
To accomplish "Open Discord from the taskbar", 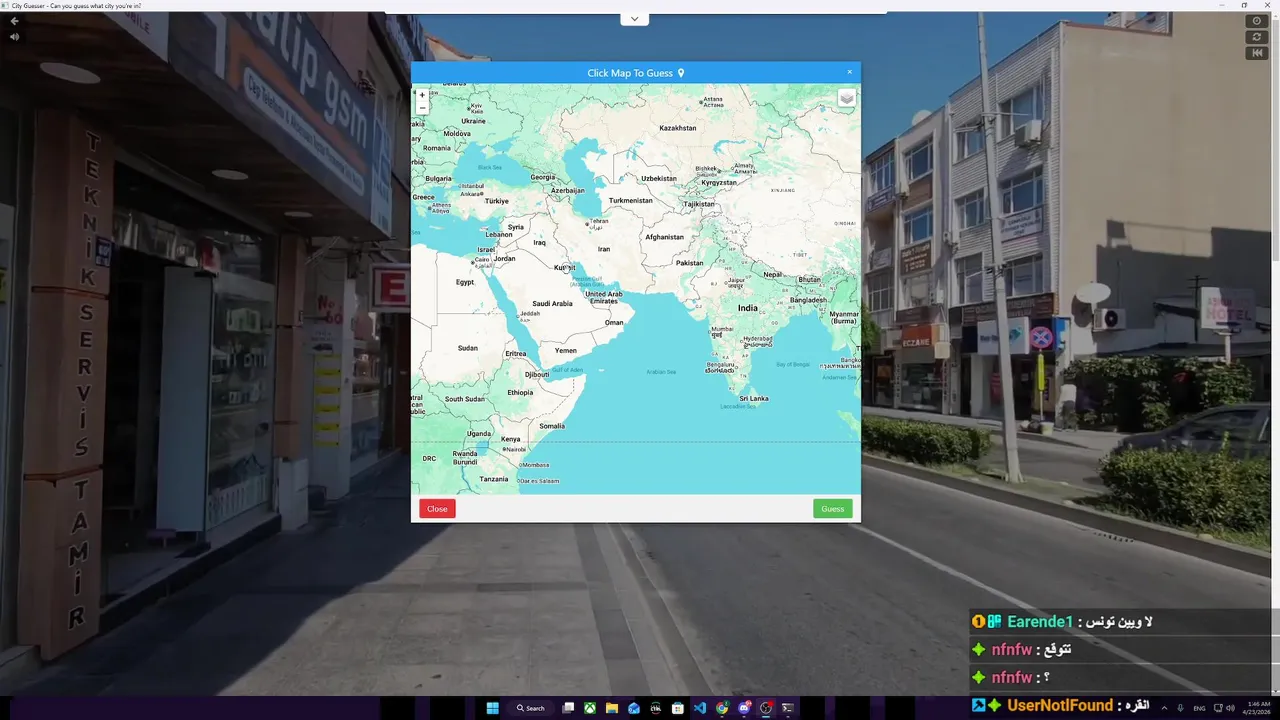I will point(744,708).
